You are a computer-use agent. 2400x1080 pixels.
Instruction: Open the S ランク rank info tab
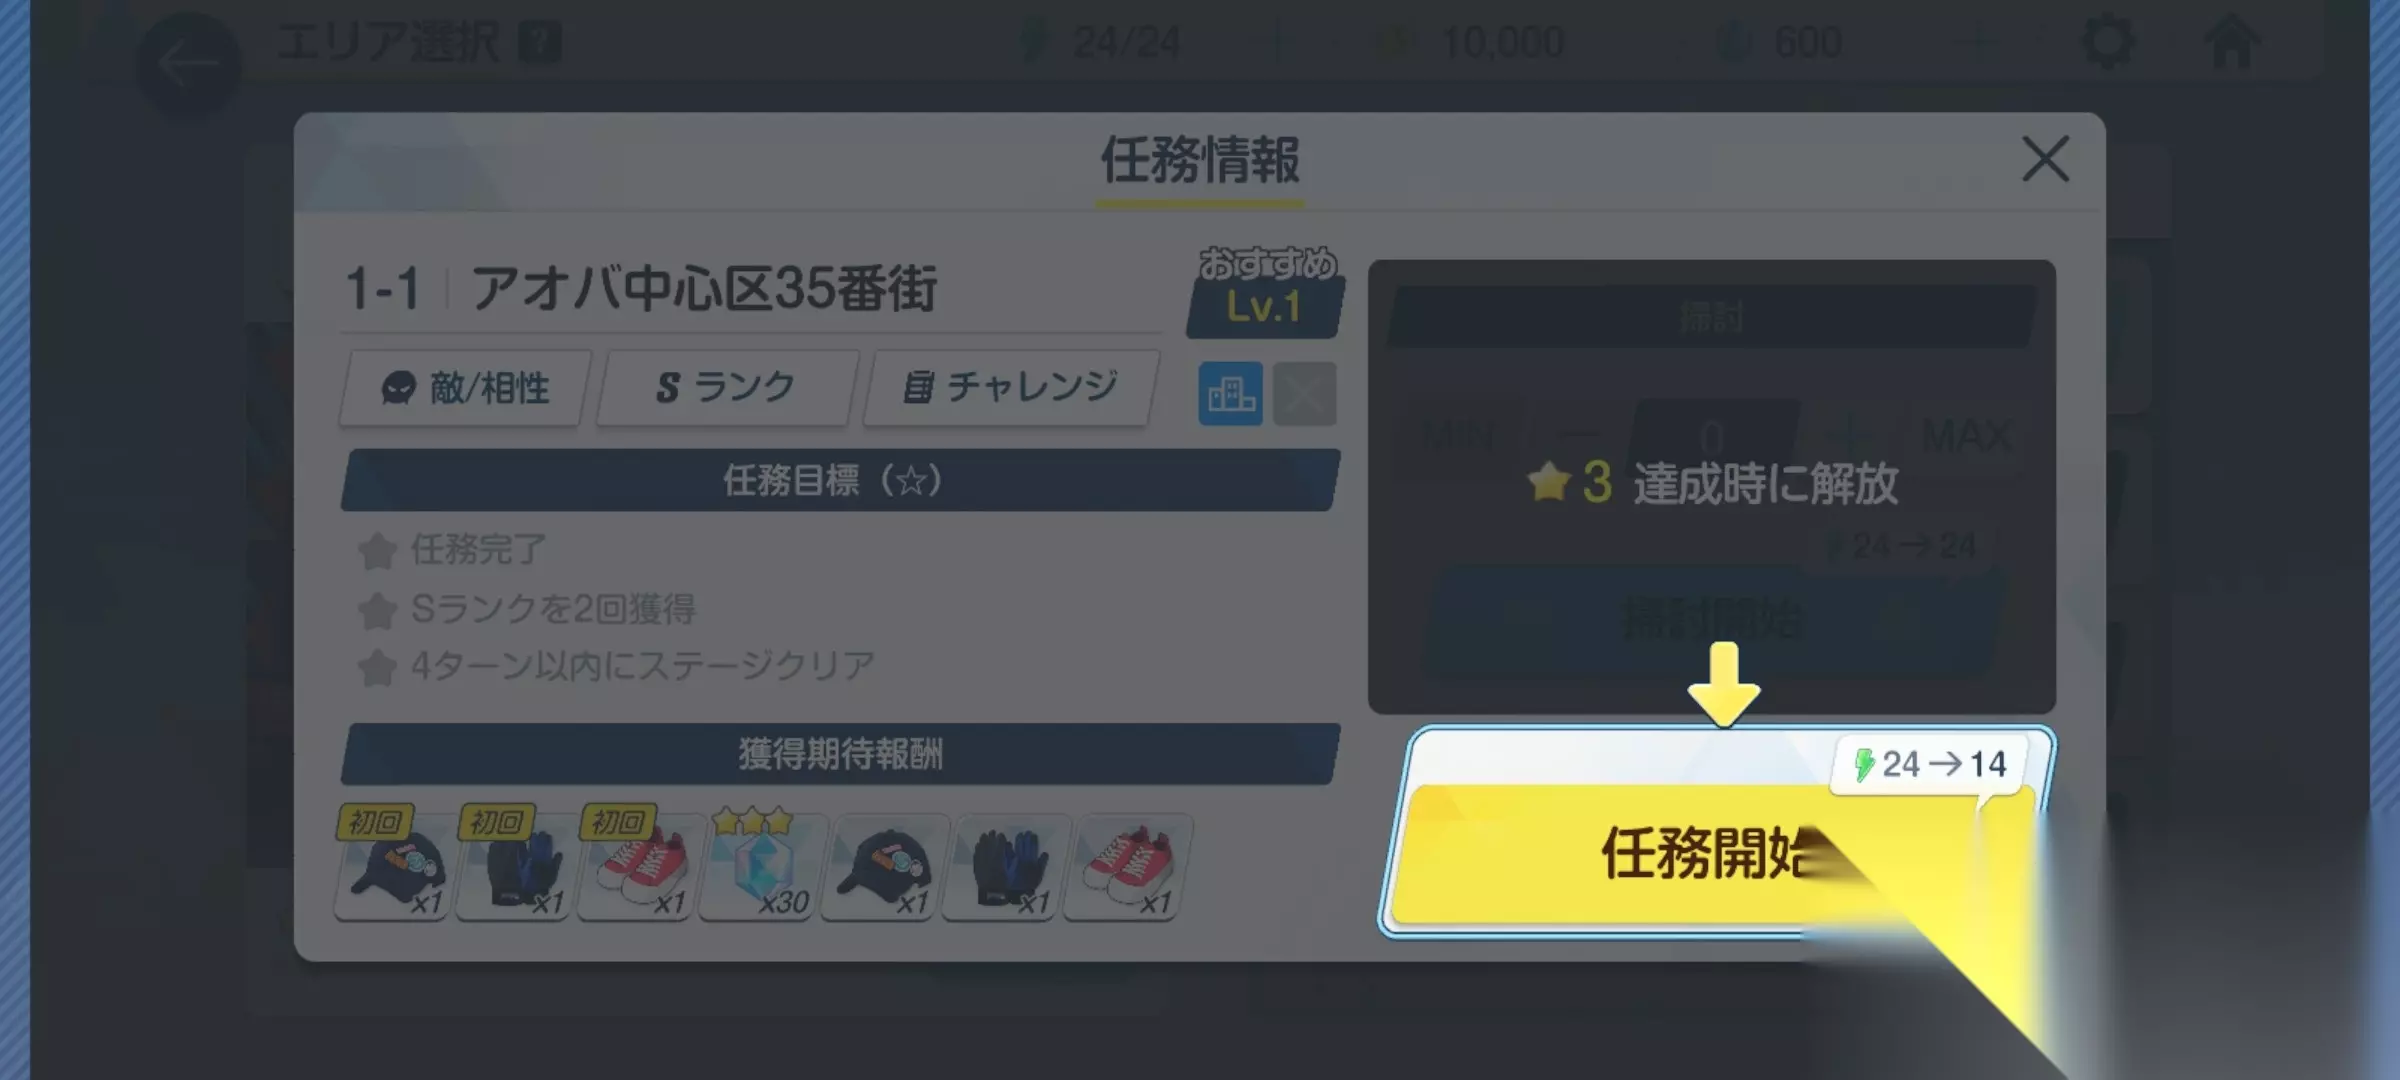(727, 388)
